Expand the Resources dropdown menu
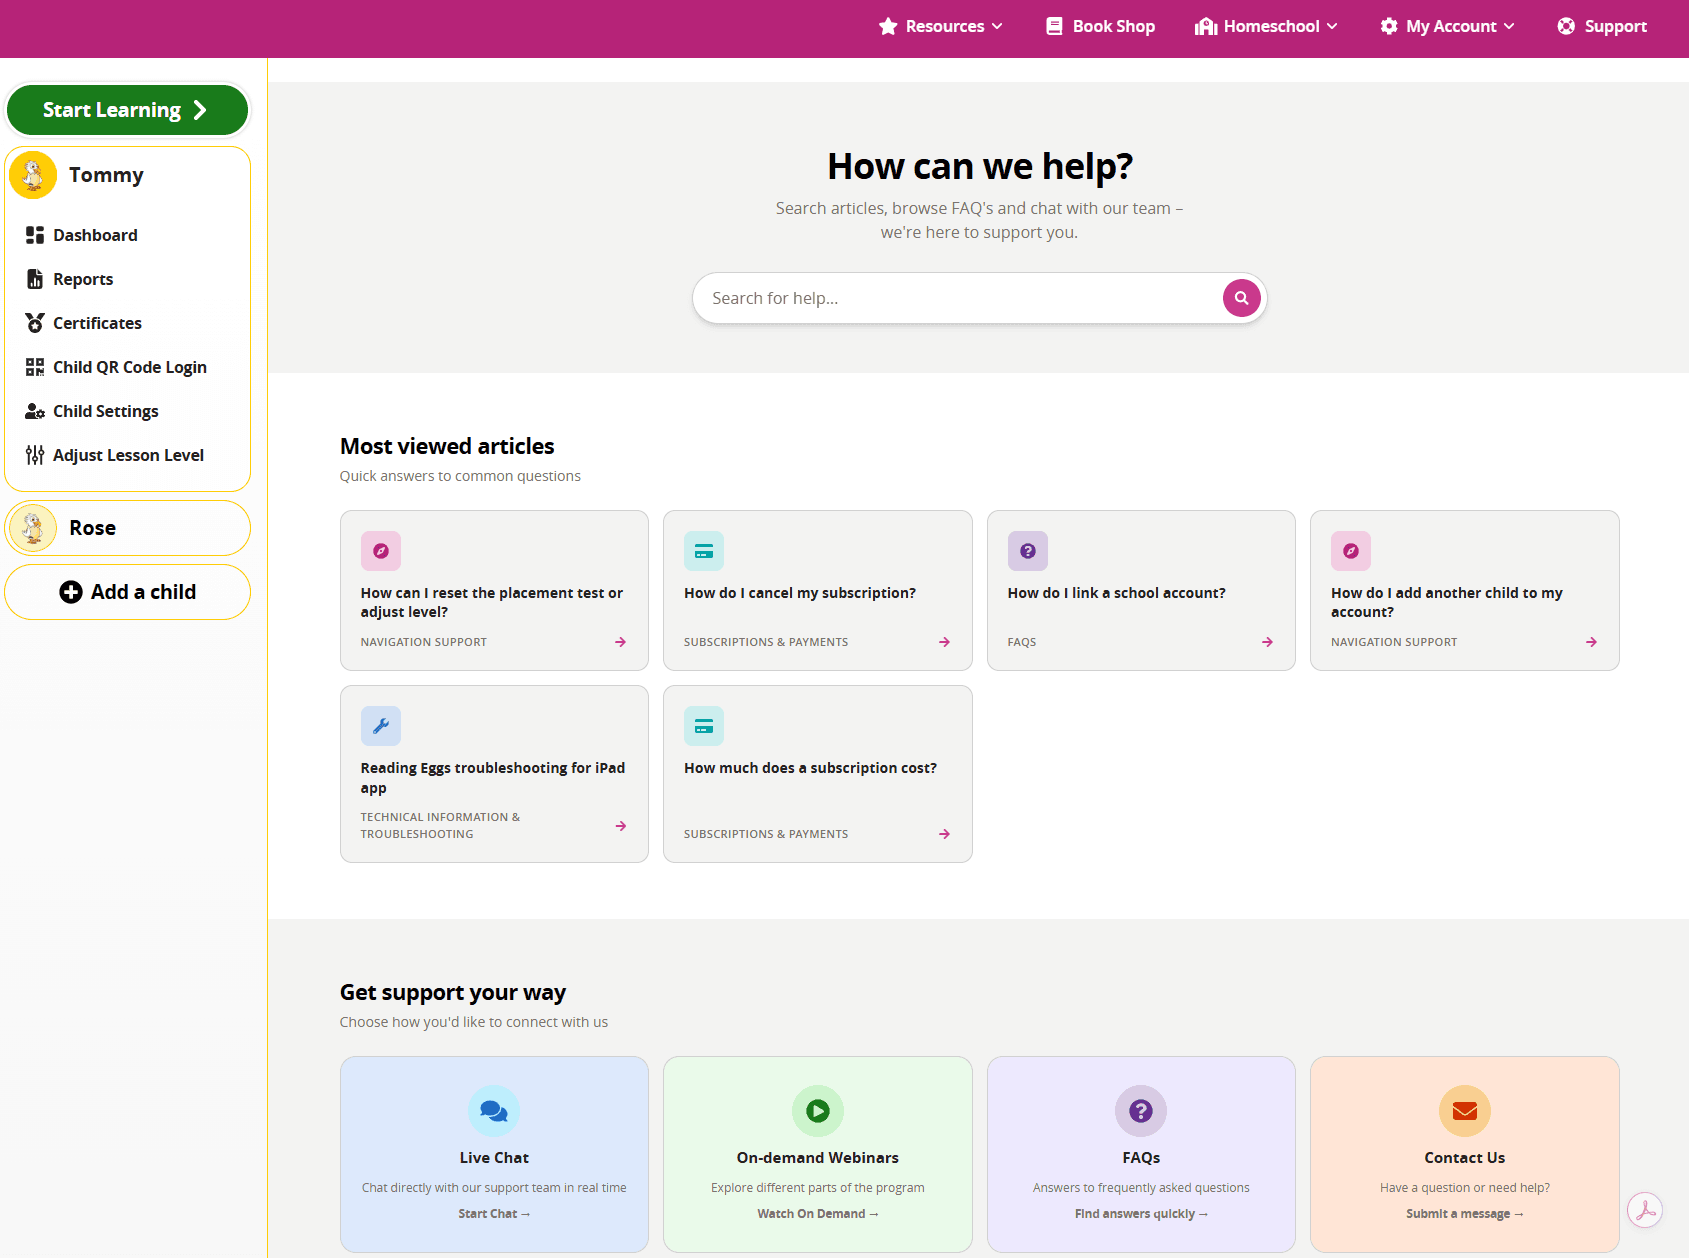The image size is (1689, 1258). (x=941, y=27)
